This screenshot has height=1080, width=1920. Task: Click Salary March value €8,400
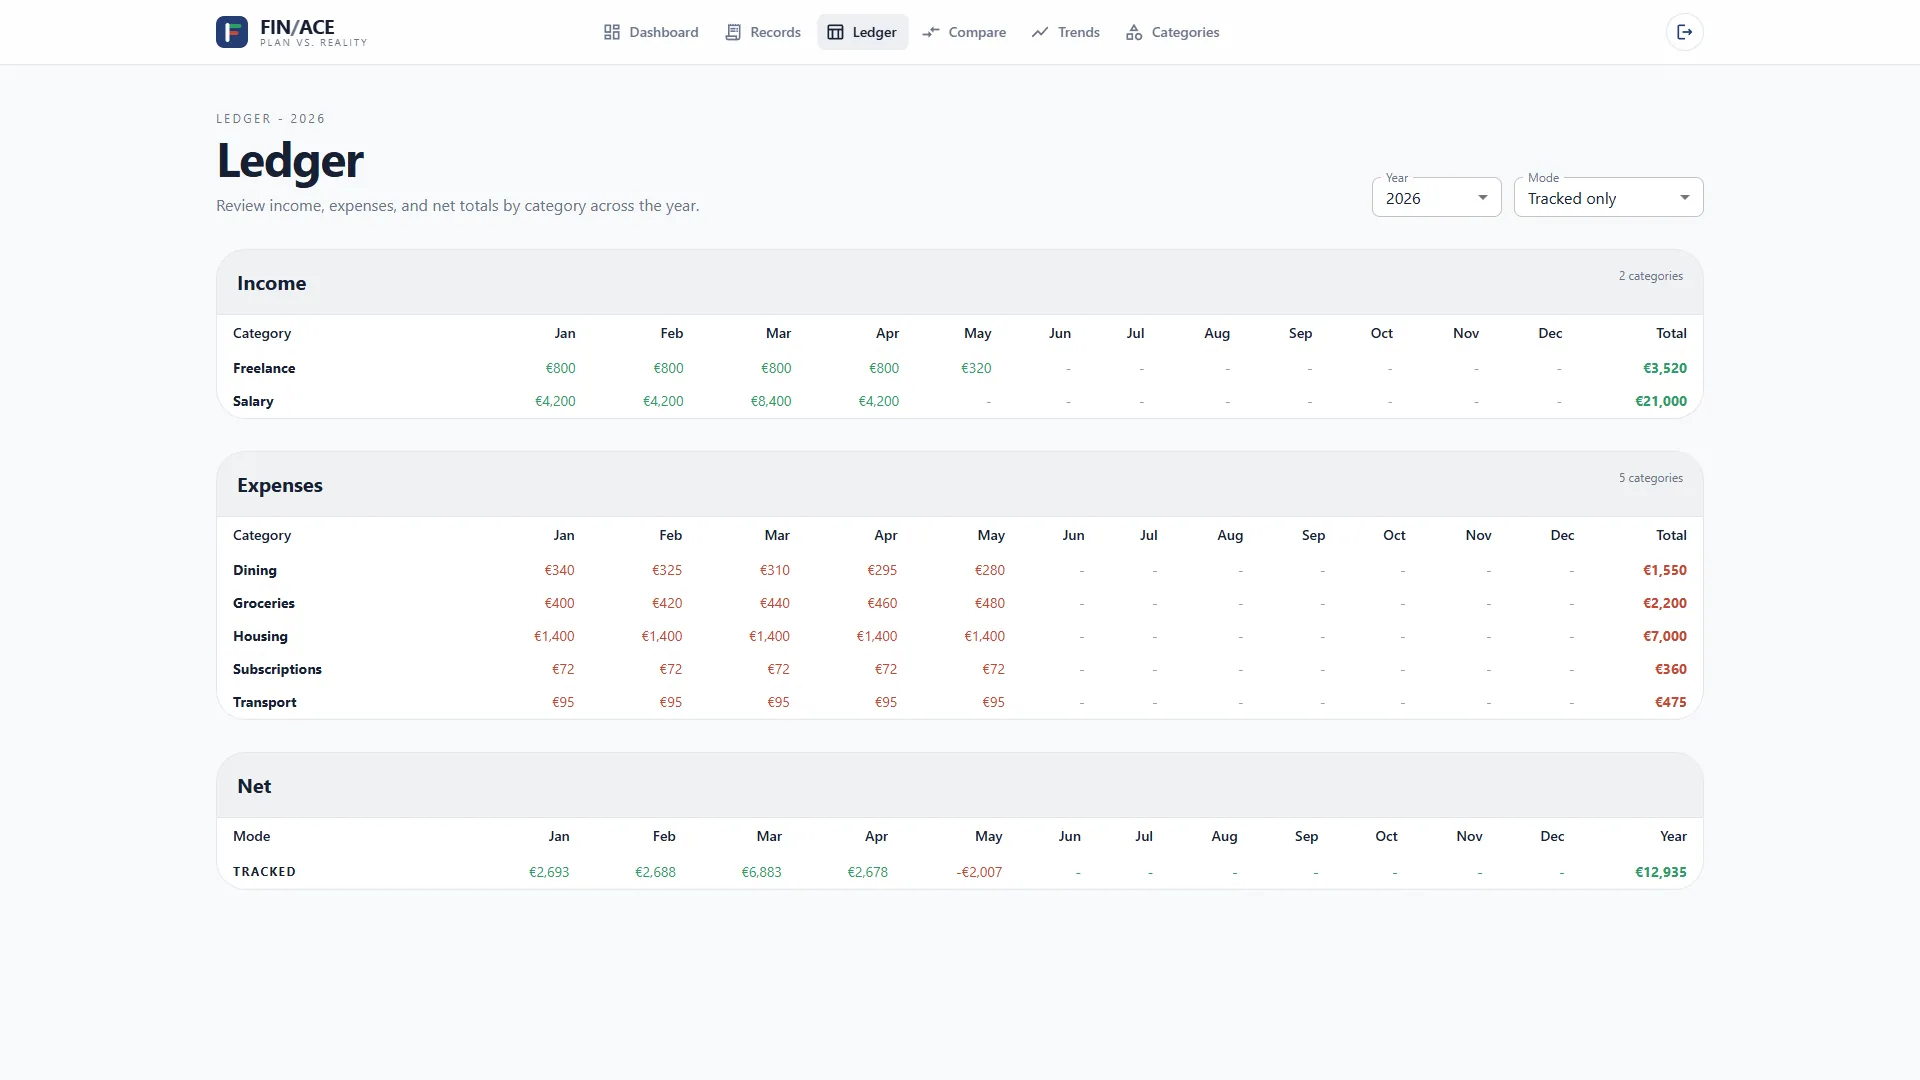tap(771, 401)
